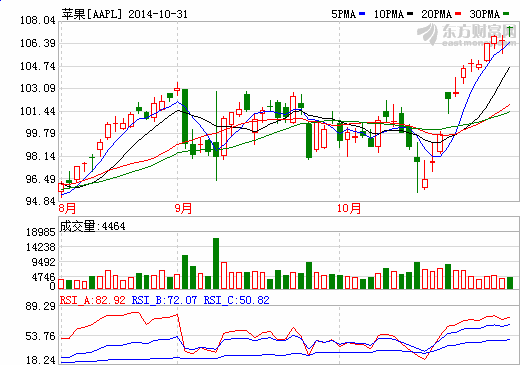Click the 成交量:4464 volume label
This screenshot has height=365, width=520.
tap(93, 226)
